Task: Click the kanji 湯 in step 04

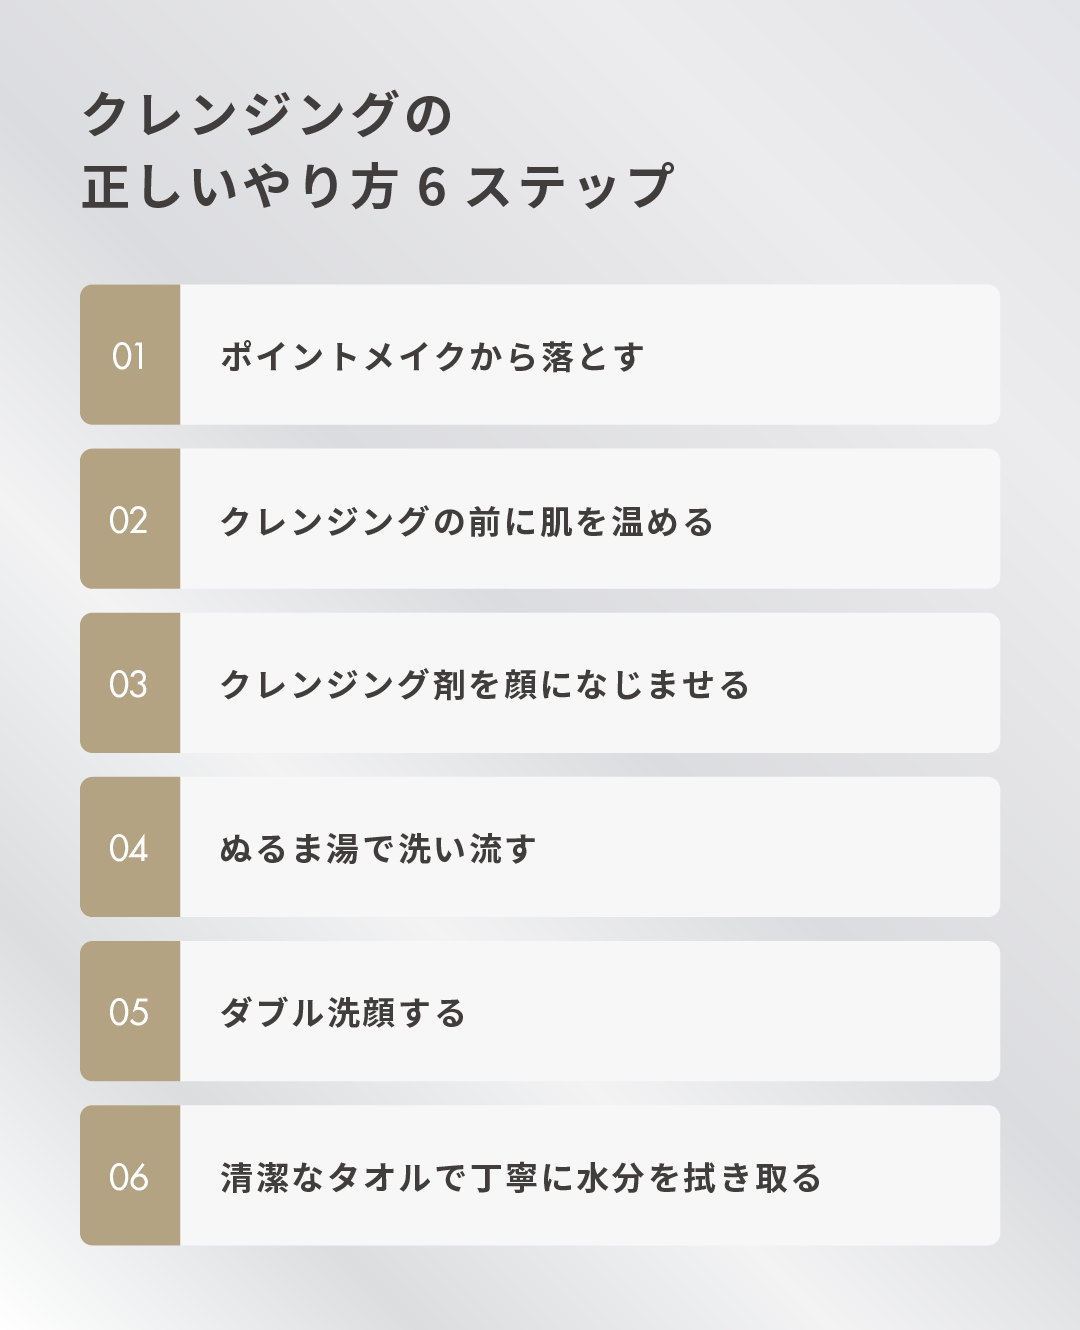Action: (x=342, y=848)
